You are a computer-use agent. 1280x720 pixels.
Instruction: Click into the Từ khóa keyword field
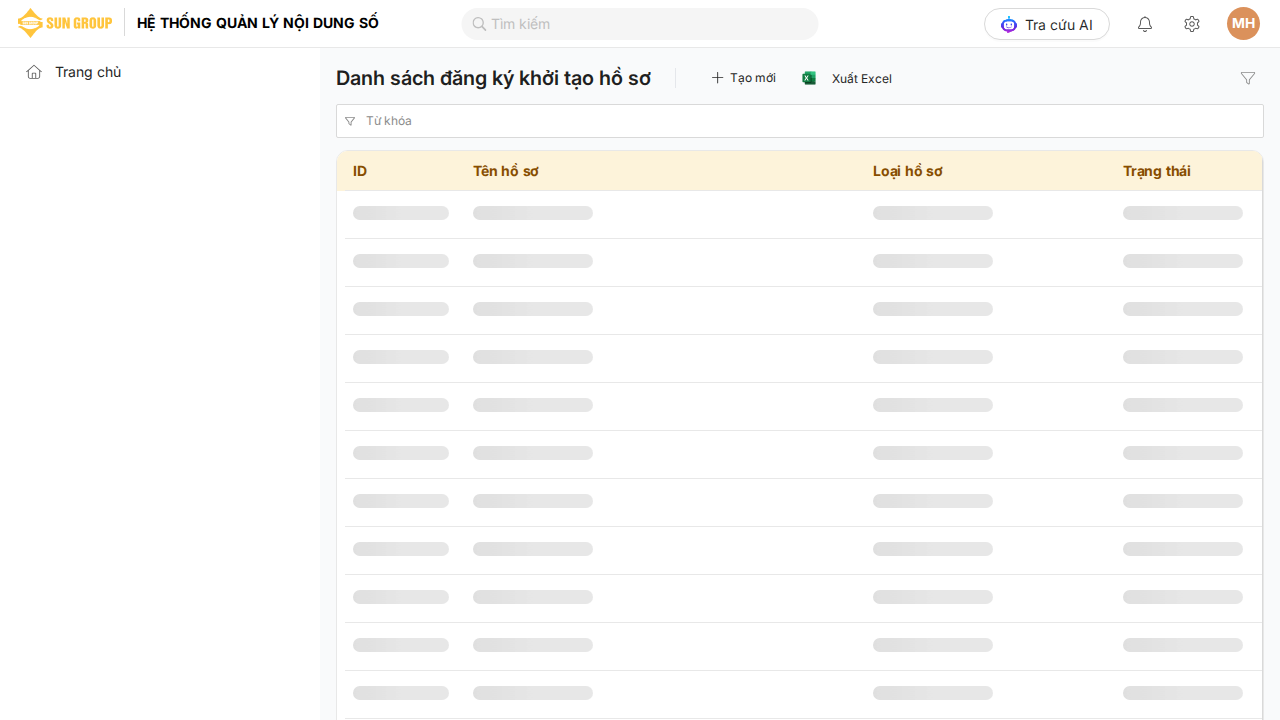tap(800, 121)
